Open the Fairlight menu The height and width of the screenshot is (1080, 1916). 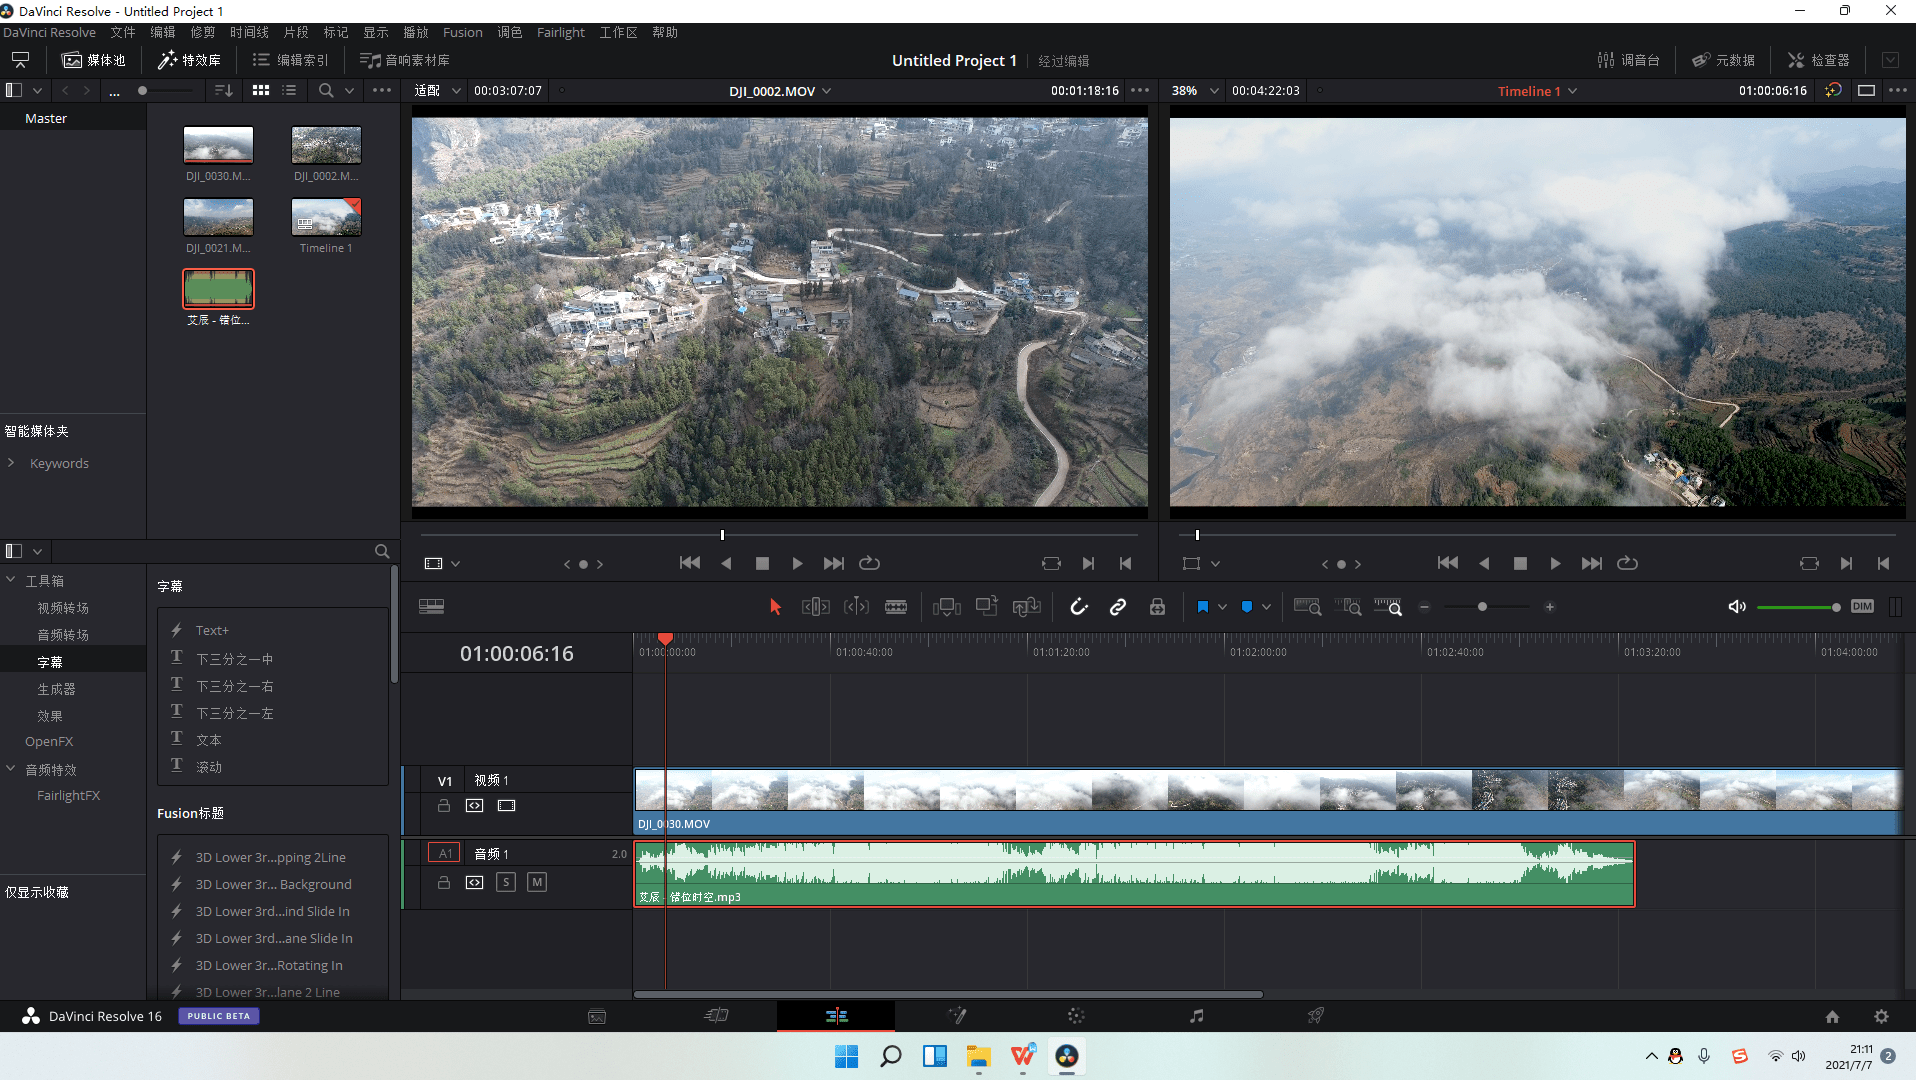tap(560, 32)
